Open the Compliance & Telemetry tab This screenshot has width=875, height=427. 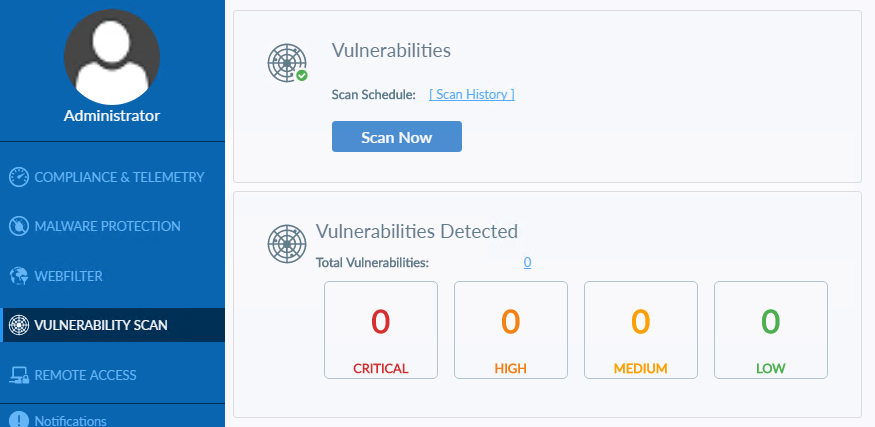click(119, 177)
